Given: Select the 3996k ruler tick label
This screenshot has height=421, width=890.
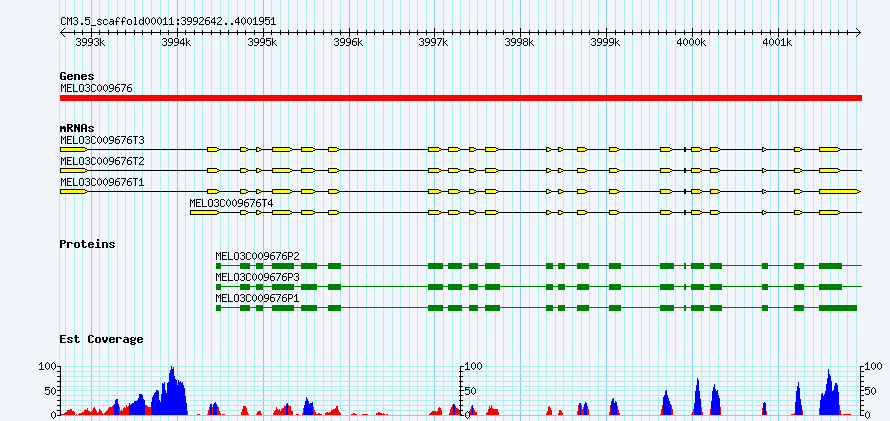Looking at the screenshot, I should pos(349,43).
